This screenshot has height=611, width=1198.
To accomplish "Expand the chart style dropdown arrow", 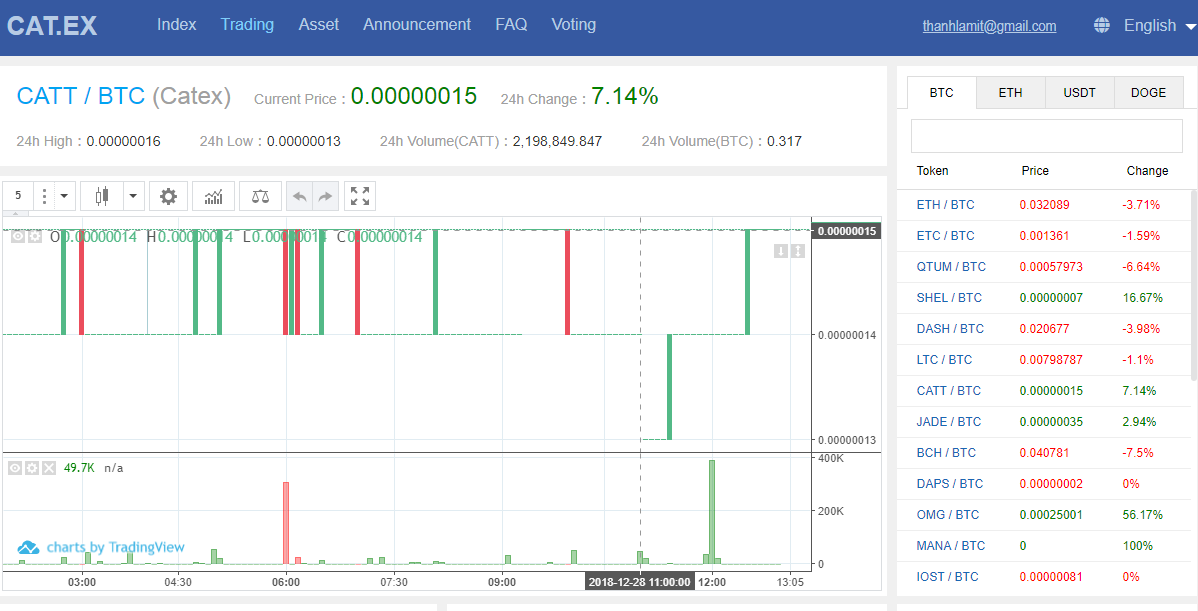I will (134, 196).
